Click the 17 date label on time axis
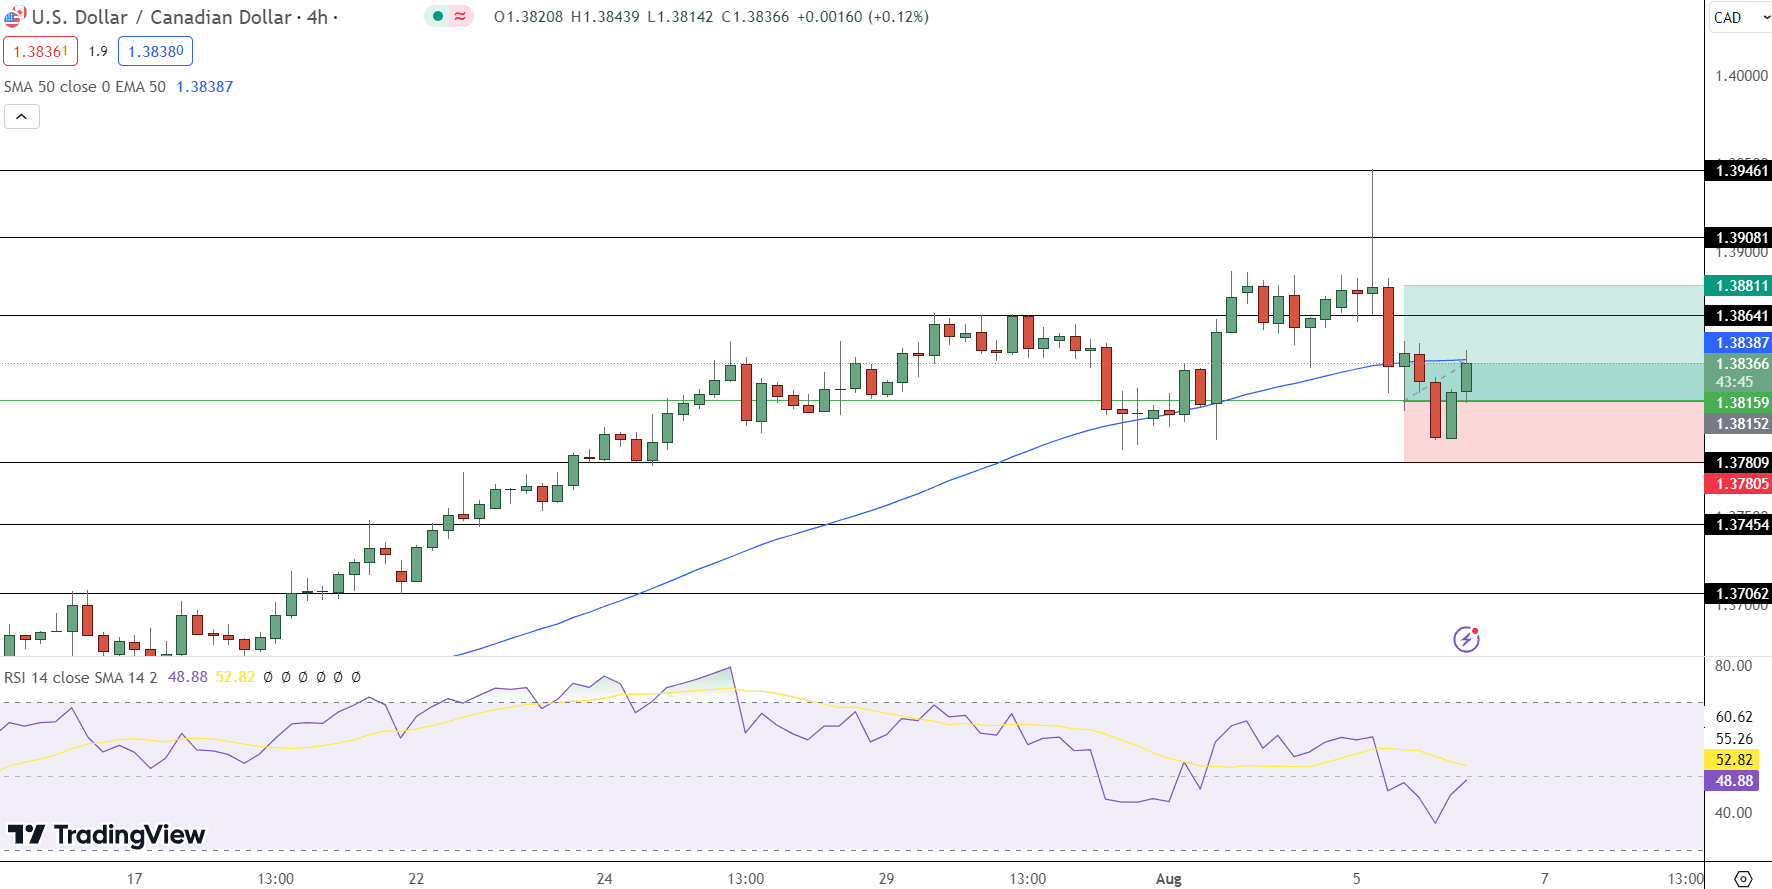Viewport: 1772px width, 889px height. [x=134, y=879]
